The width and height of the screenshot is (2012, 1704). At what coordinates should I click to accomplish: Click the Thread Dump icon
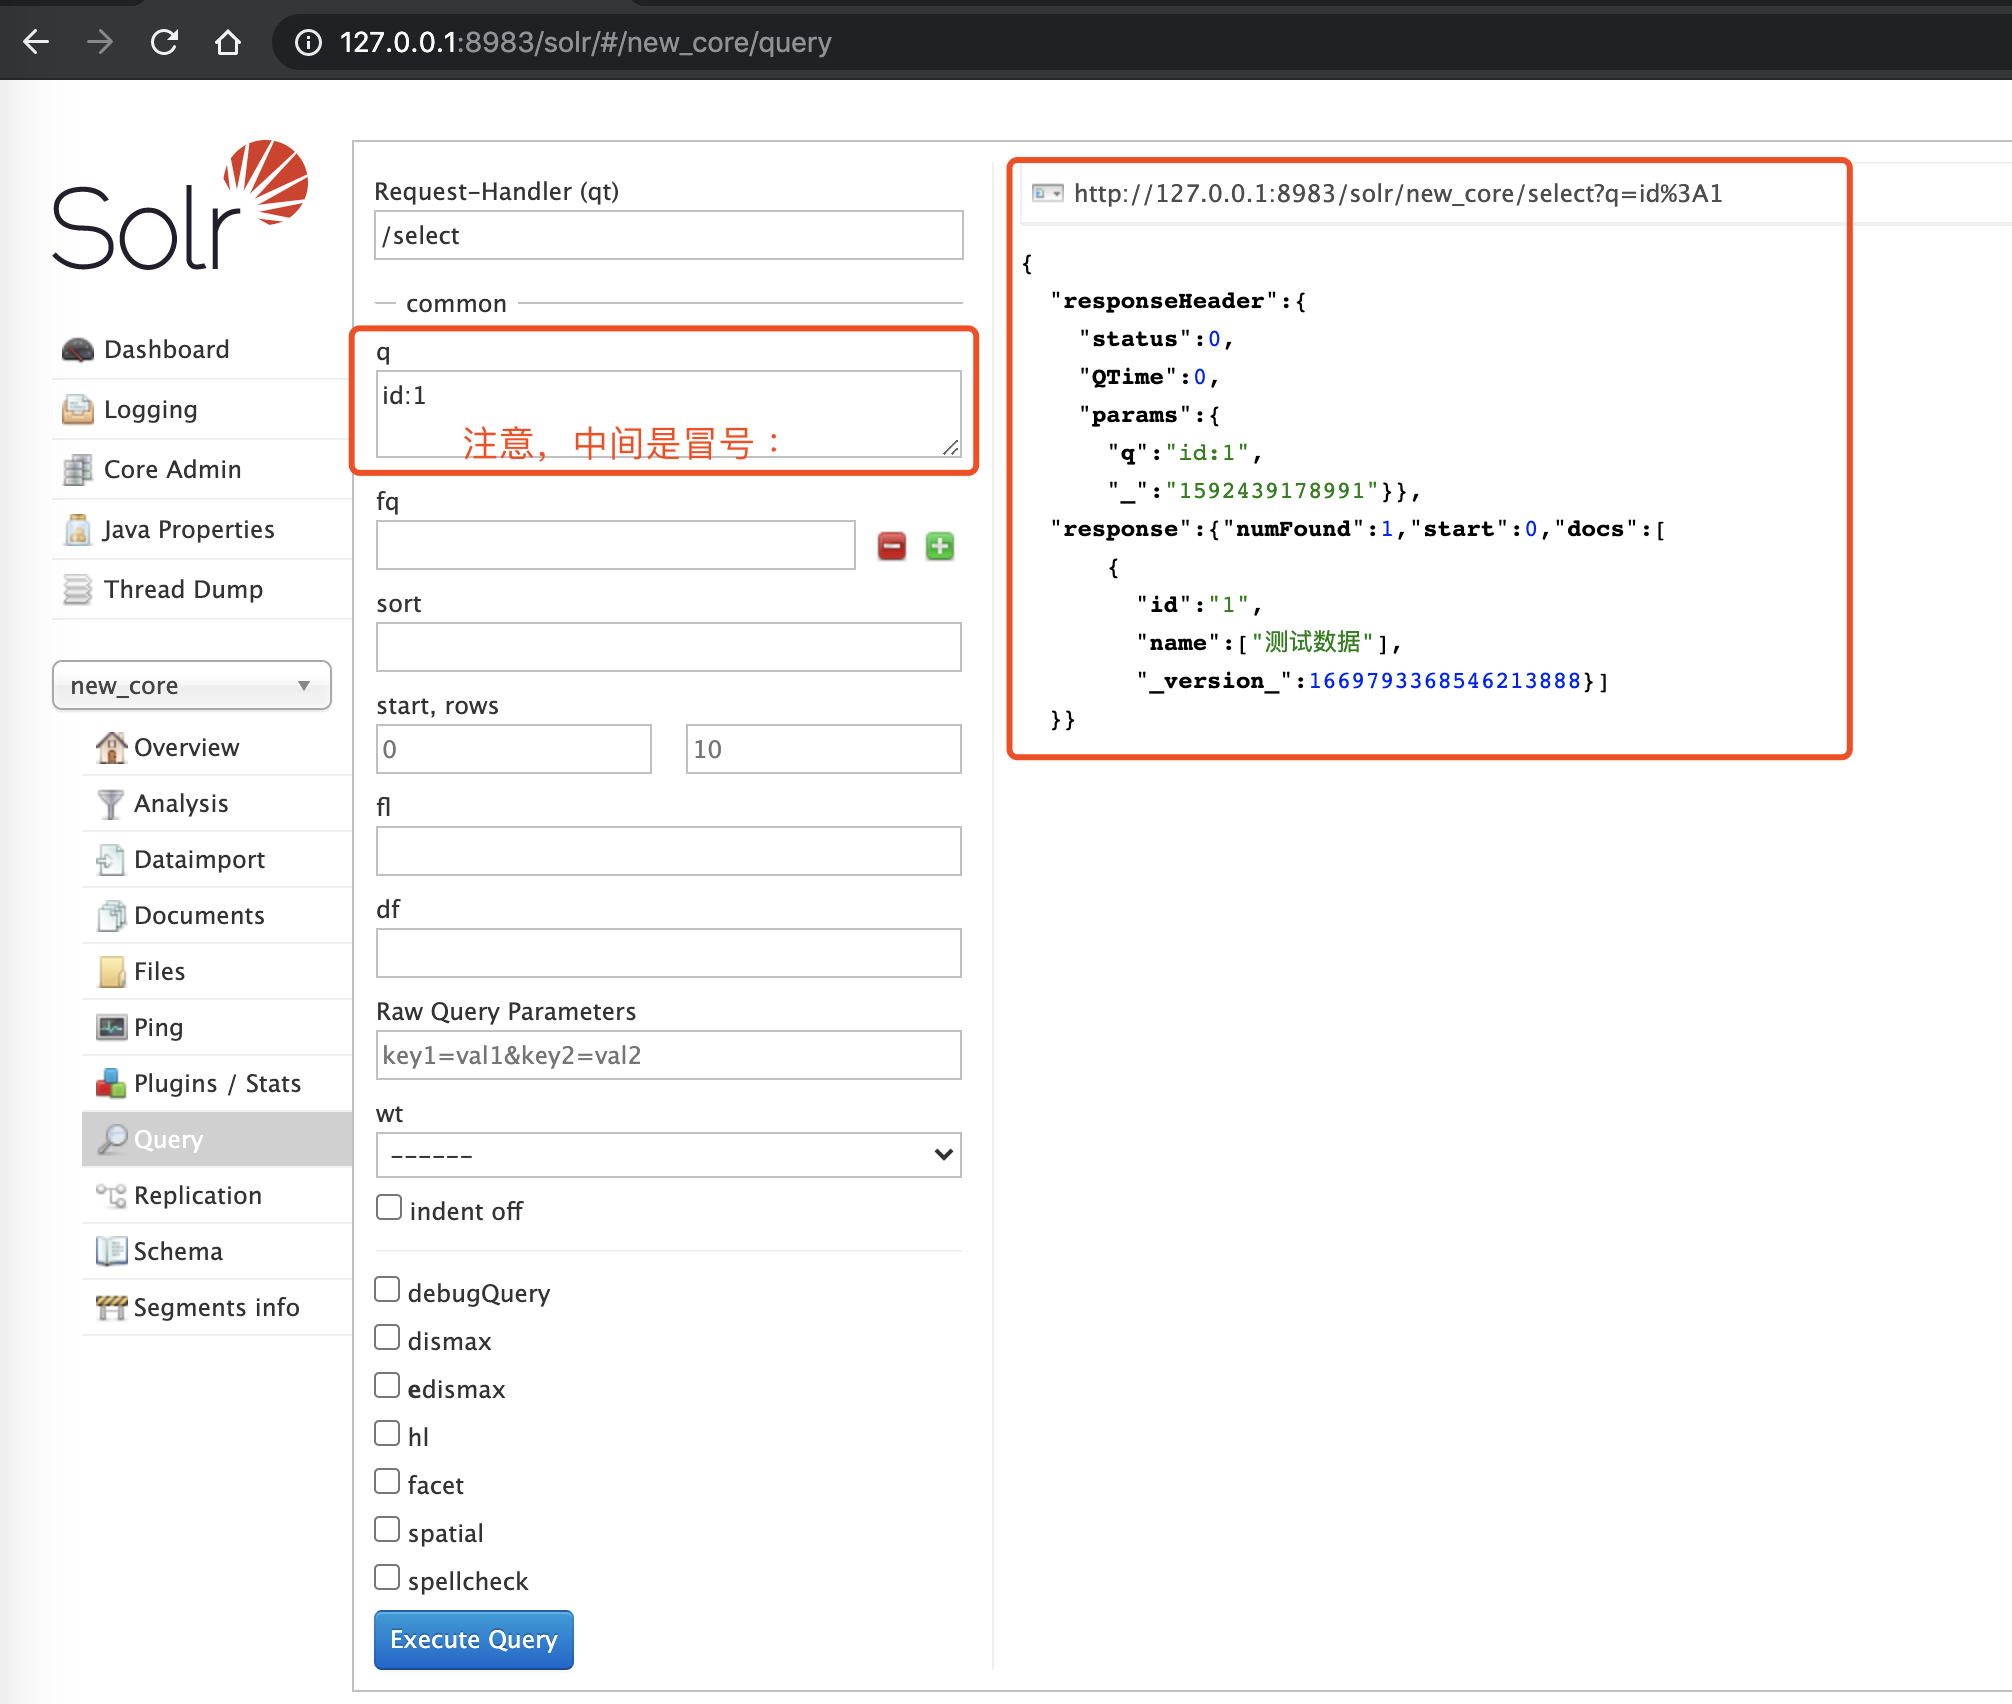tap(77, 589)
